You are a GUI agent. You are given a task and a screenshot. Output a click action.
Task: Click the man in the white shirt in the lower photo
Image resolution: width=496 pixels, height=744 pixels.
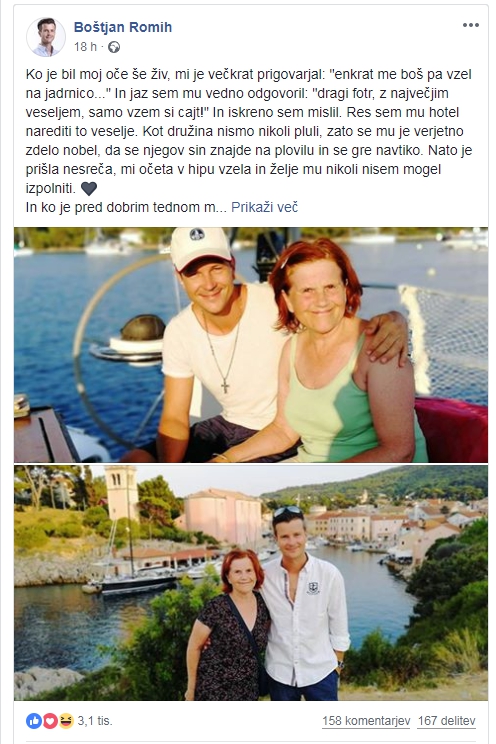tap(304, 605)
